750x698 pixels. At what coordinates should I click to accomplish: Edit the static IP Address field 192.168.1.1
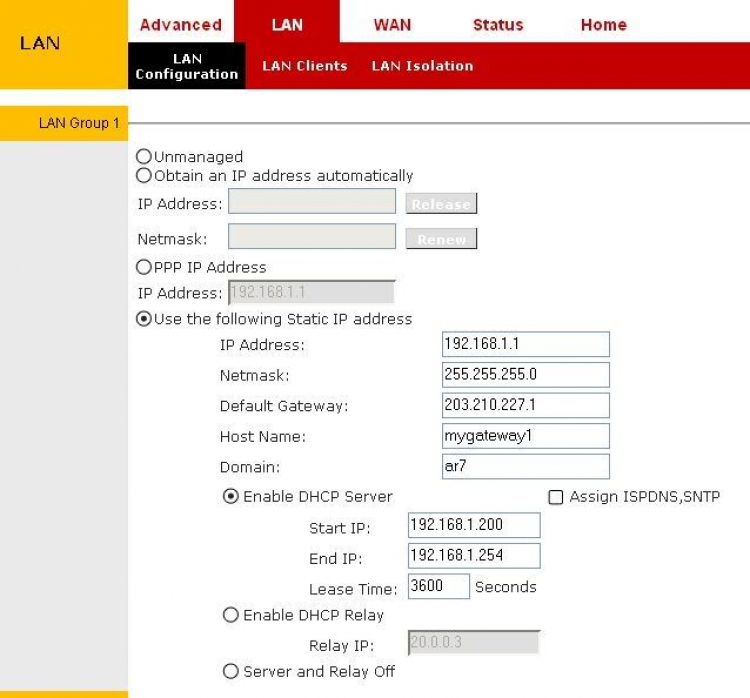(526, 344)
